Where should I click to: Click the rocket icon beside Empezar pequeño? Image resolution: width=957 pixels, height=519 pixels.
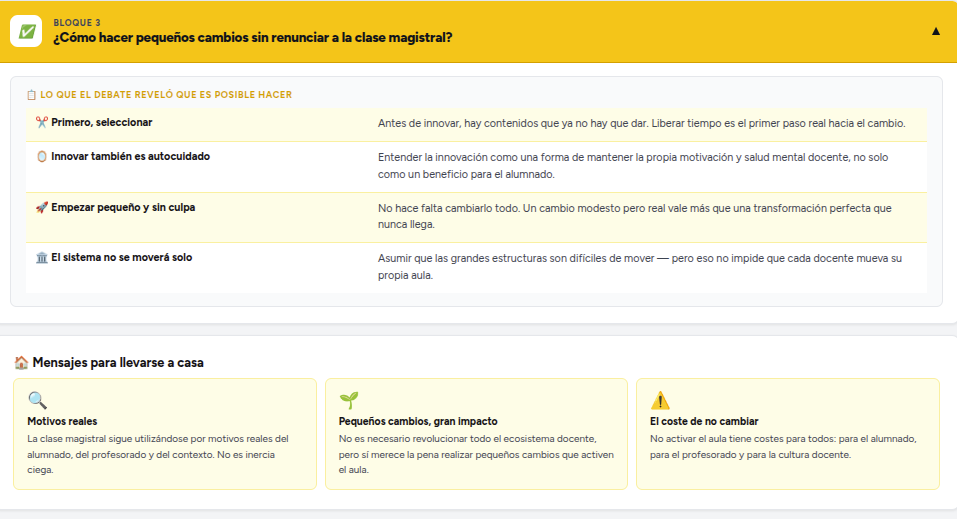click(x=41, y=208)
